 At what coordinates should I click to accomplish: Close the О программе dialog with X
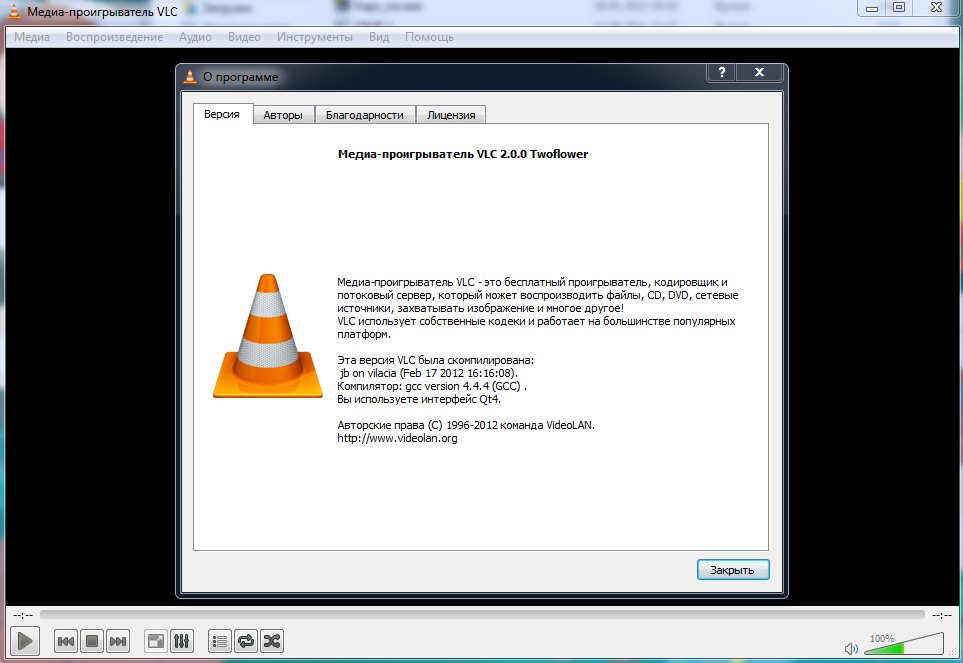point(759,72)
